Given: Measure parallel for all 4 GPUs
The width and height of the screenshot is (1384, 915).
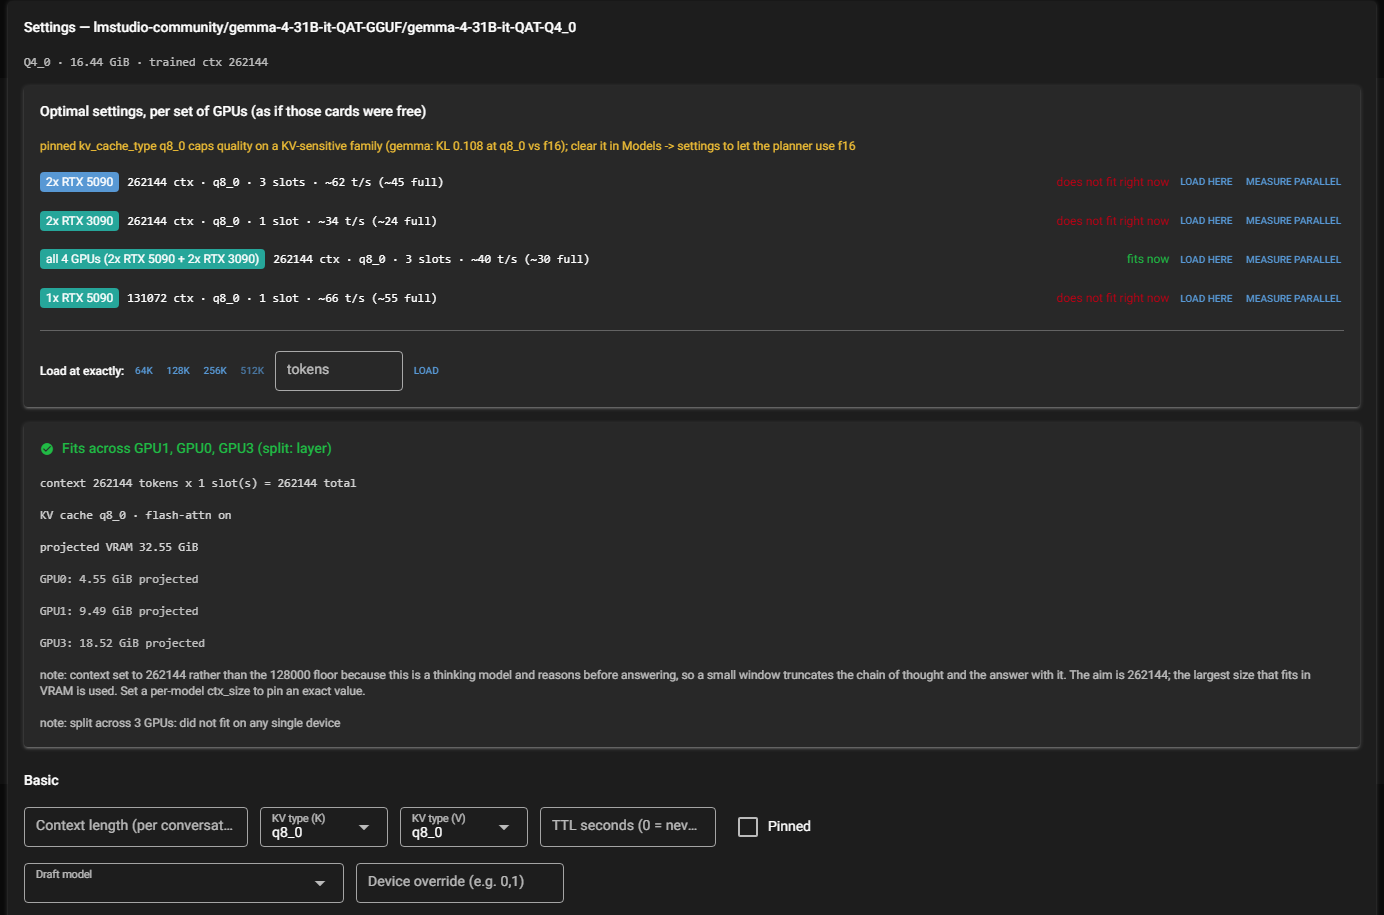Looking at the screenshot, I should [1293, 260].
